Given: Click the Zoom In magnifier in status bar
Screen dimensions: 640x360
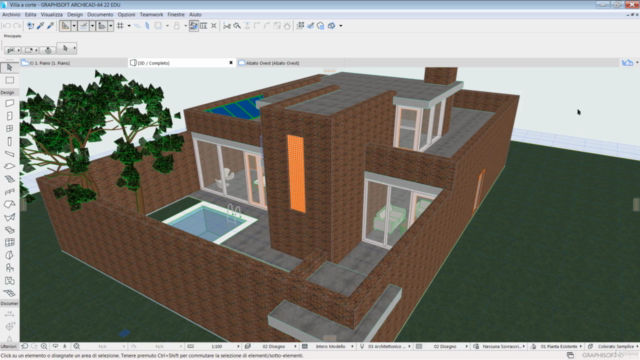Looking at the screenshot, I should pyautogui.click(x=44, y=347).
